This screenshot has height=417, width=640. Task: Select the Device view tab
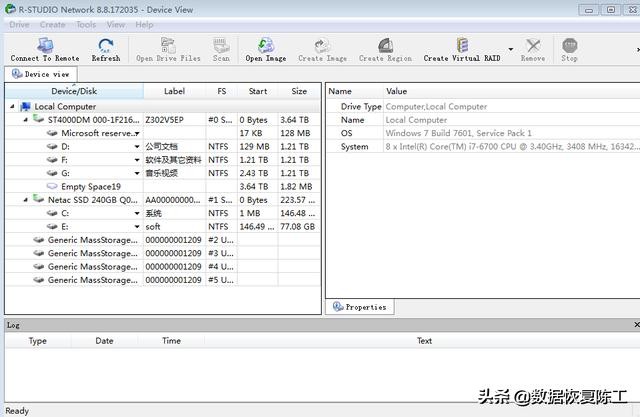tap(41, 74)
